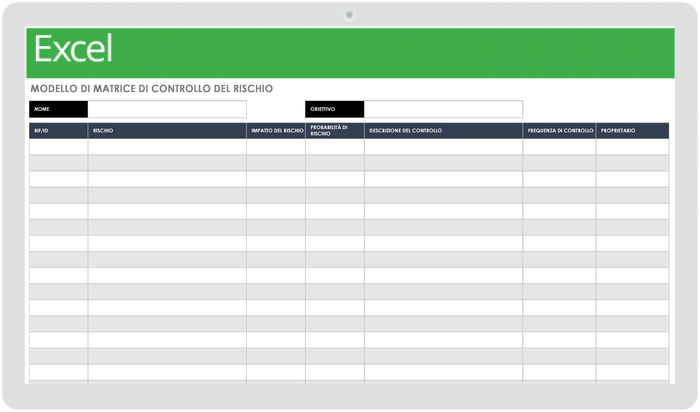
Task: Select the IMPATTO DEL RISCHIO header
Action: pyautogui.click(x=276, y=131)
